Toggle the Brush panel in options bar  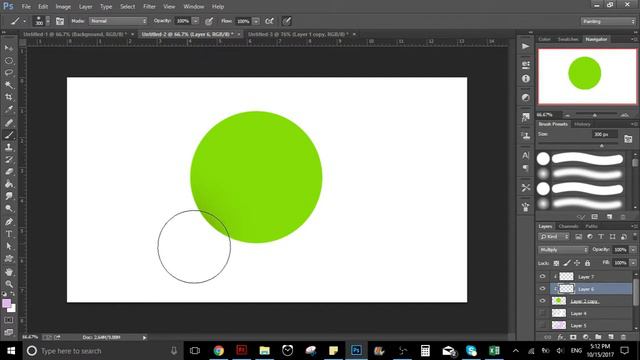[x=60, y=21]
